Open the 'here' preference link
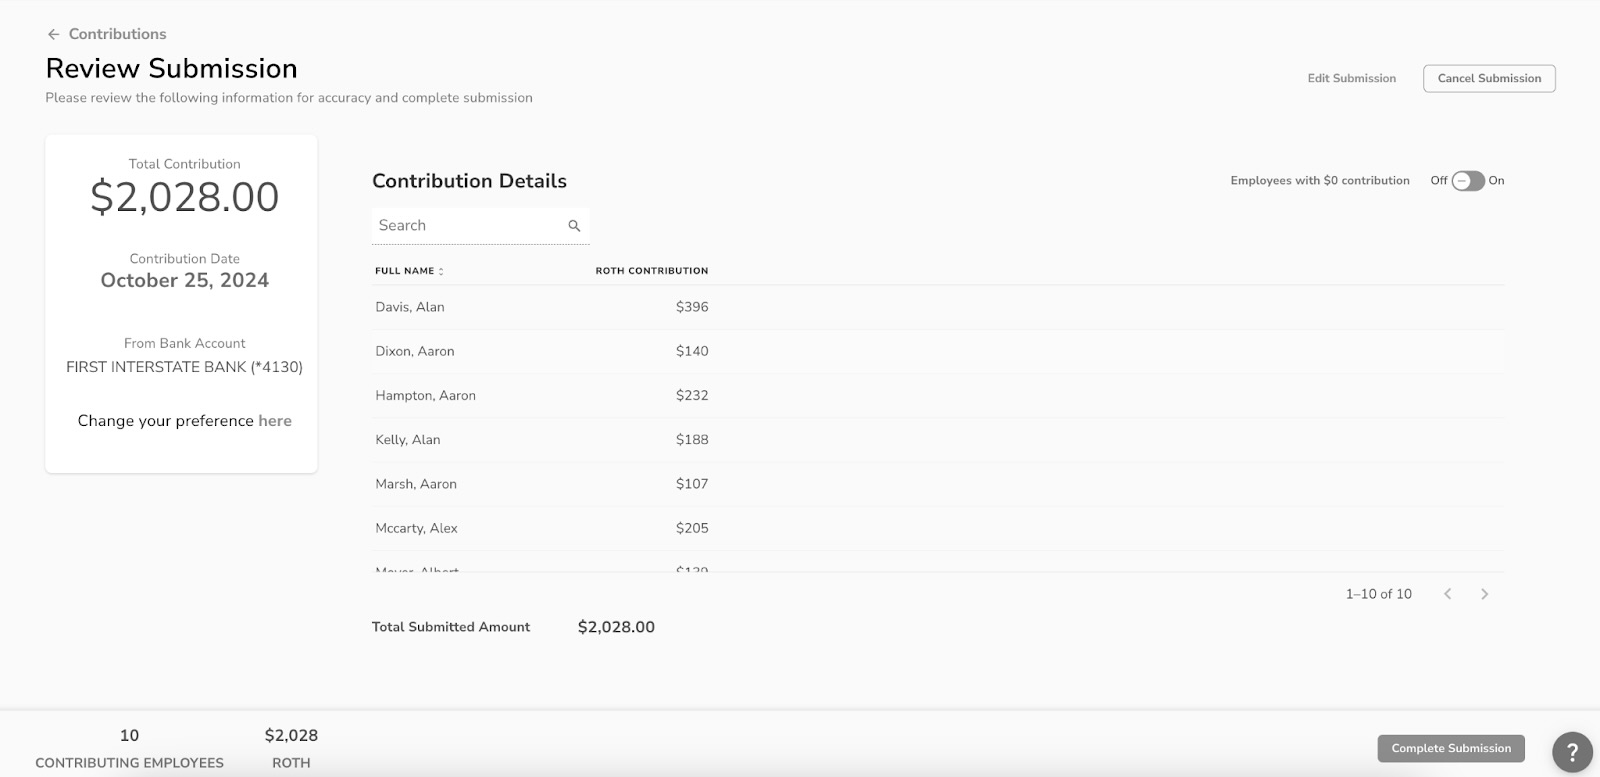This screenshot has width=1600, height=777. point(275,421)
